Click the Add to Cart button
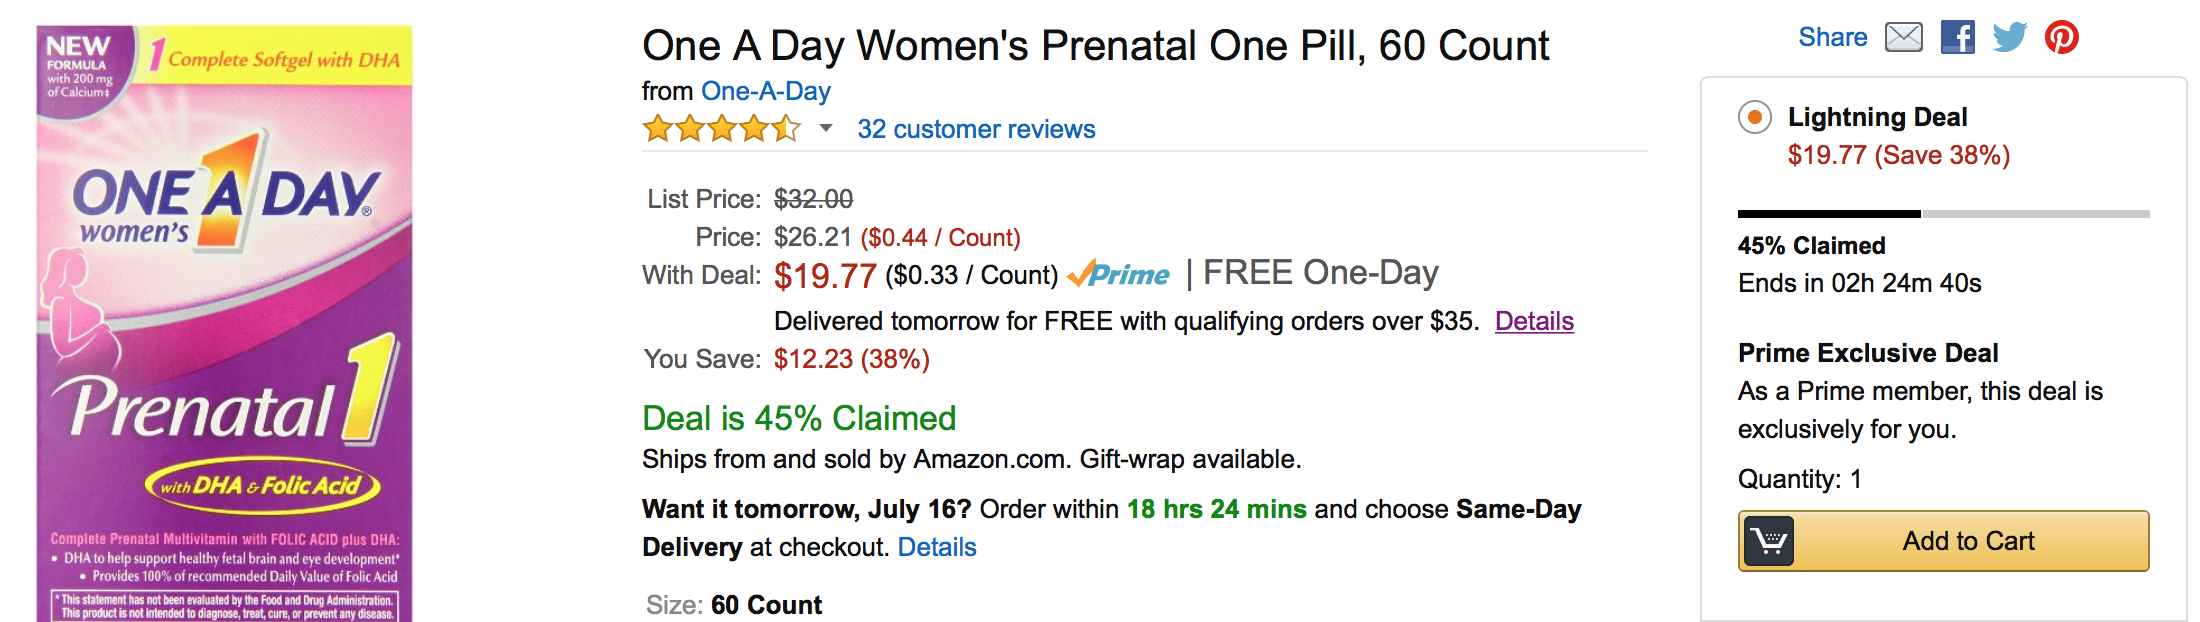The width and height of the screenshot is (2200, 622). coord(1943,541)
